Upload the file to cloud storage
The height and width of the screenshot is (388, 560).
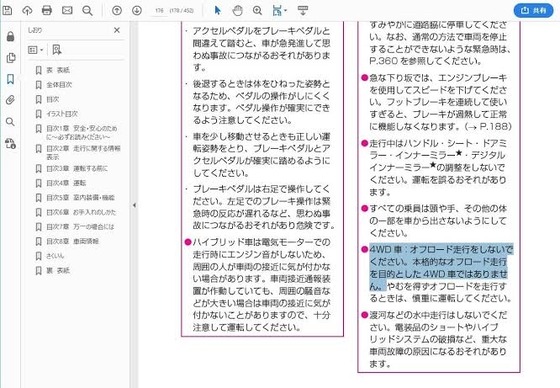28,10
